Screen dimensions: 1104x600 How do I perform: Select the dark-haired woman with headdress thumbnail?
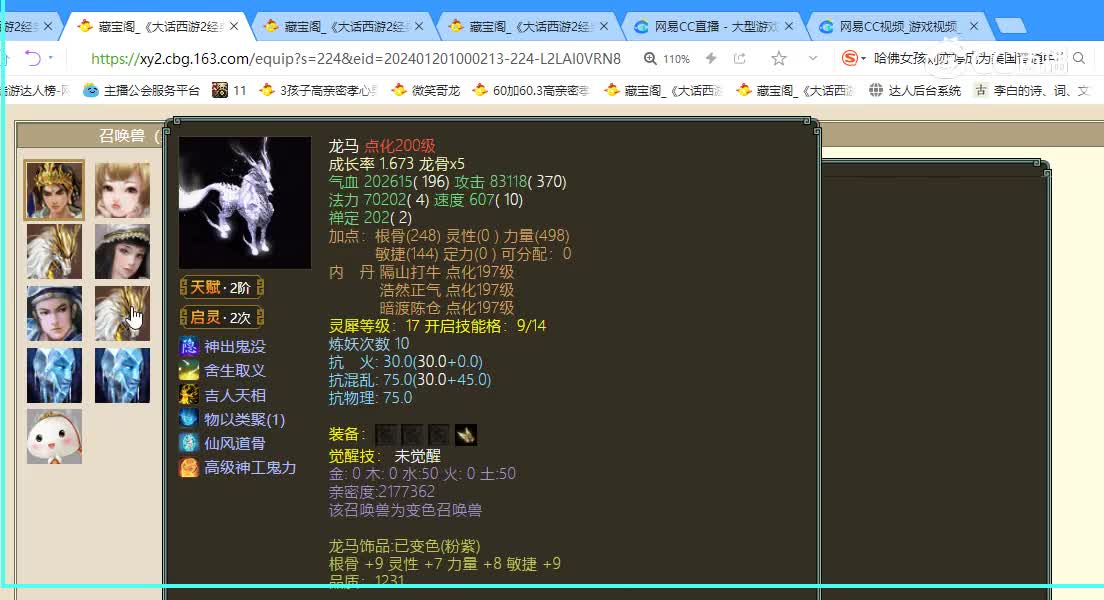pos(123,251)
